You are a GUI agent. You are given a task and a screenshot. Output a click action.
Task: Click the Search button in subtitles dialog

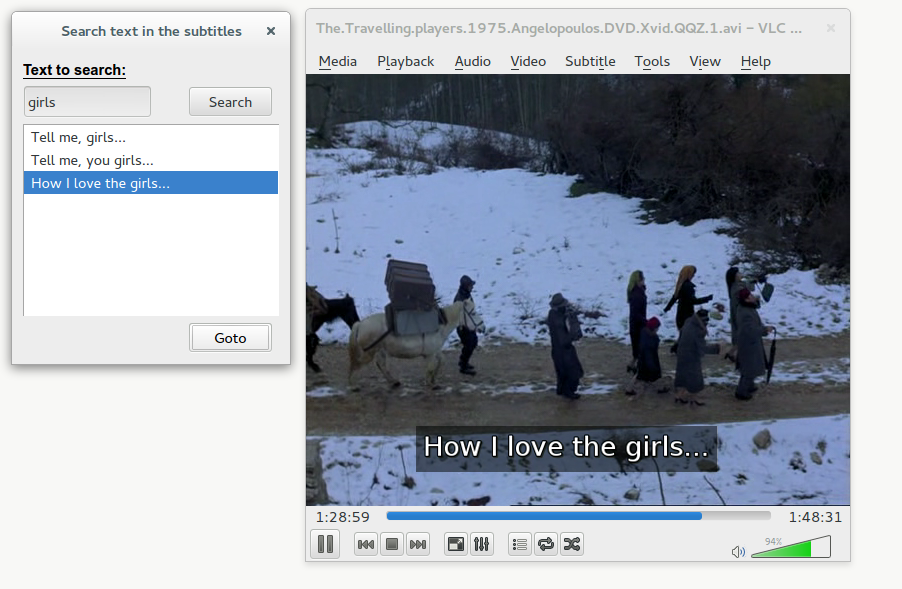[230, 102]
